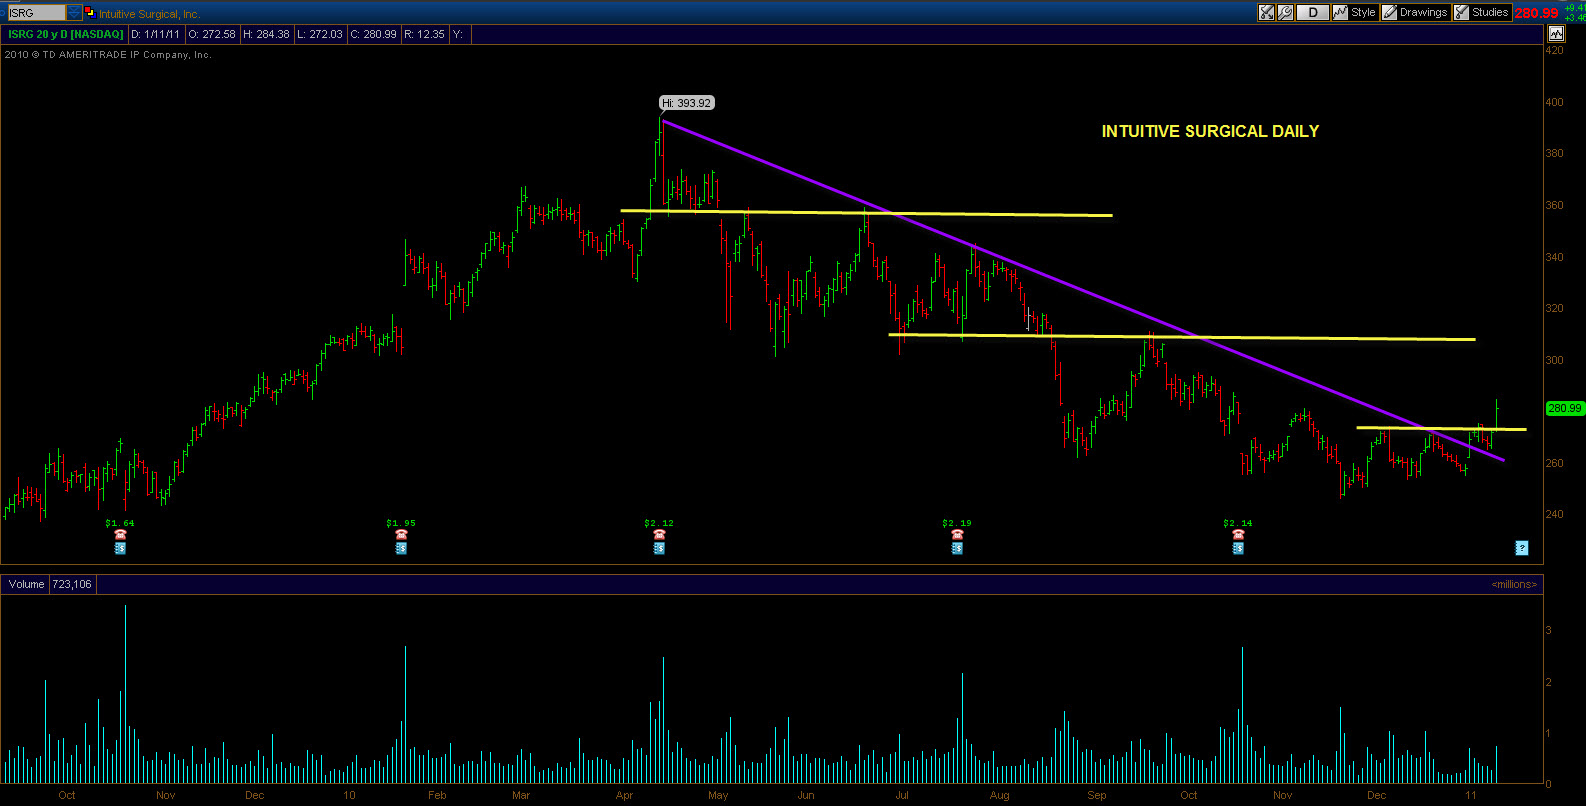The image size is (1586, 806).
Task: Click the earnings phone icon for $2.12
Action: click(x=659, y=535)
